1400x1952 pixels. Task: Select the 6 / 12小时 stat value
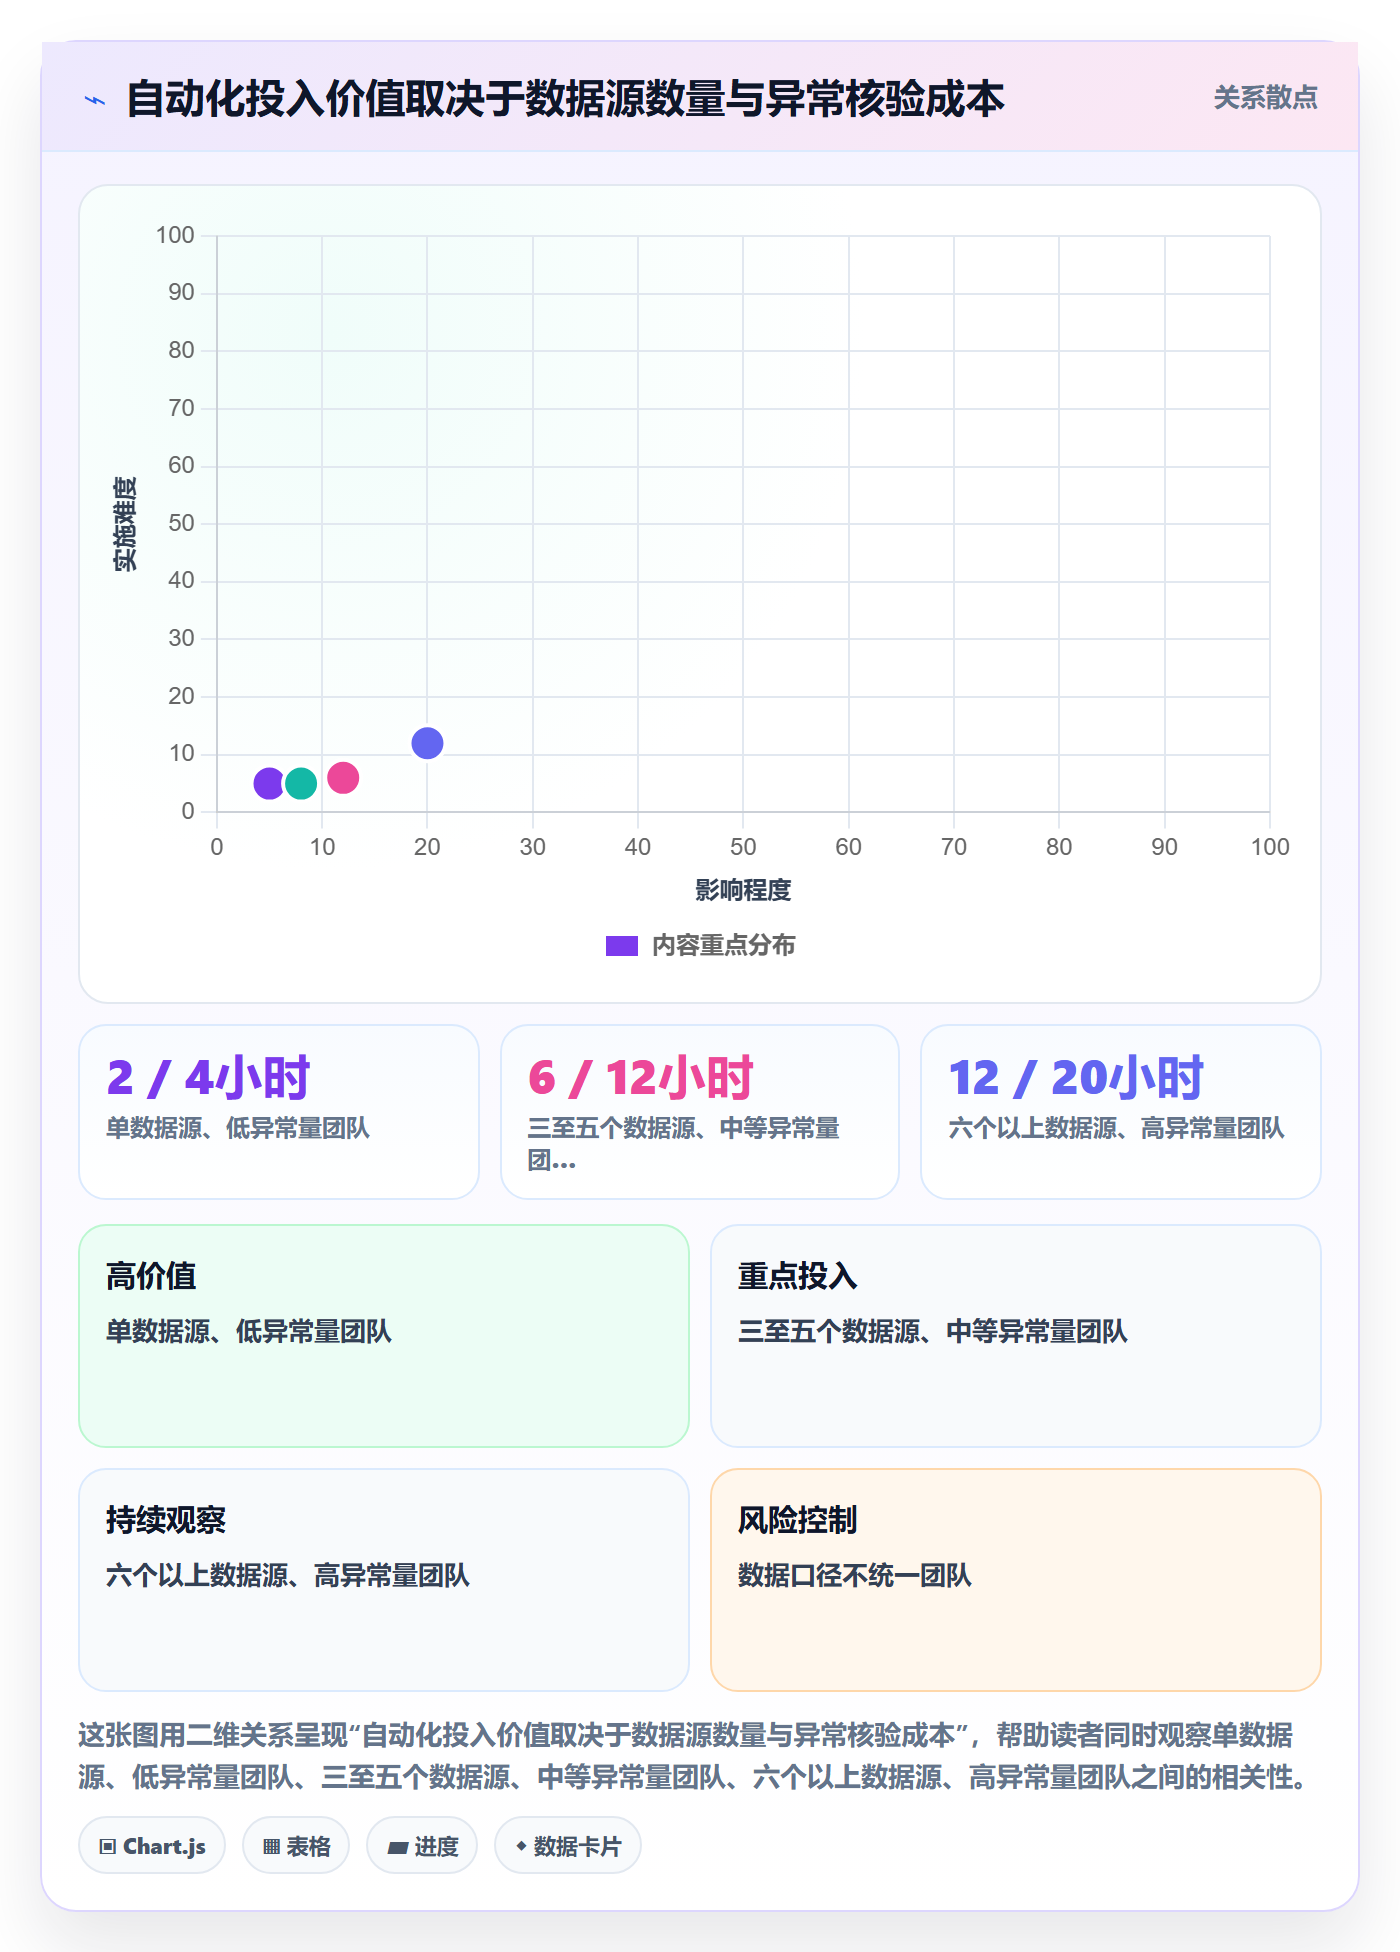coord(640,1078)
